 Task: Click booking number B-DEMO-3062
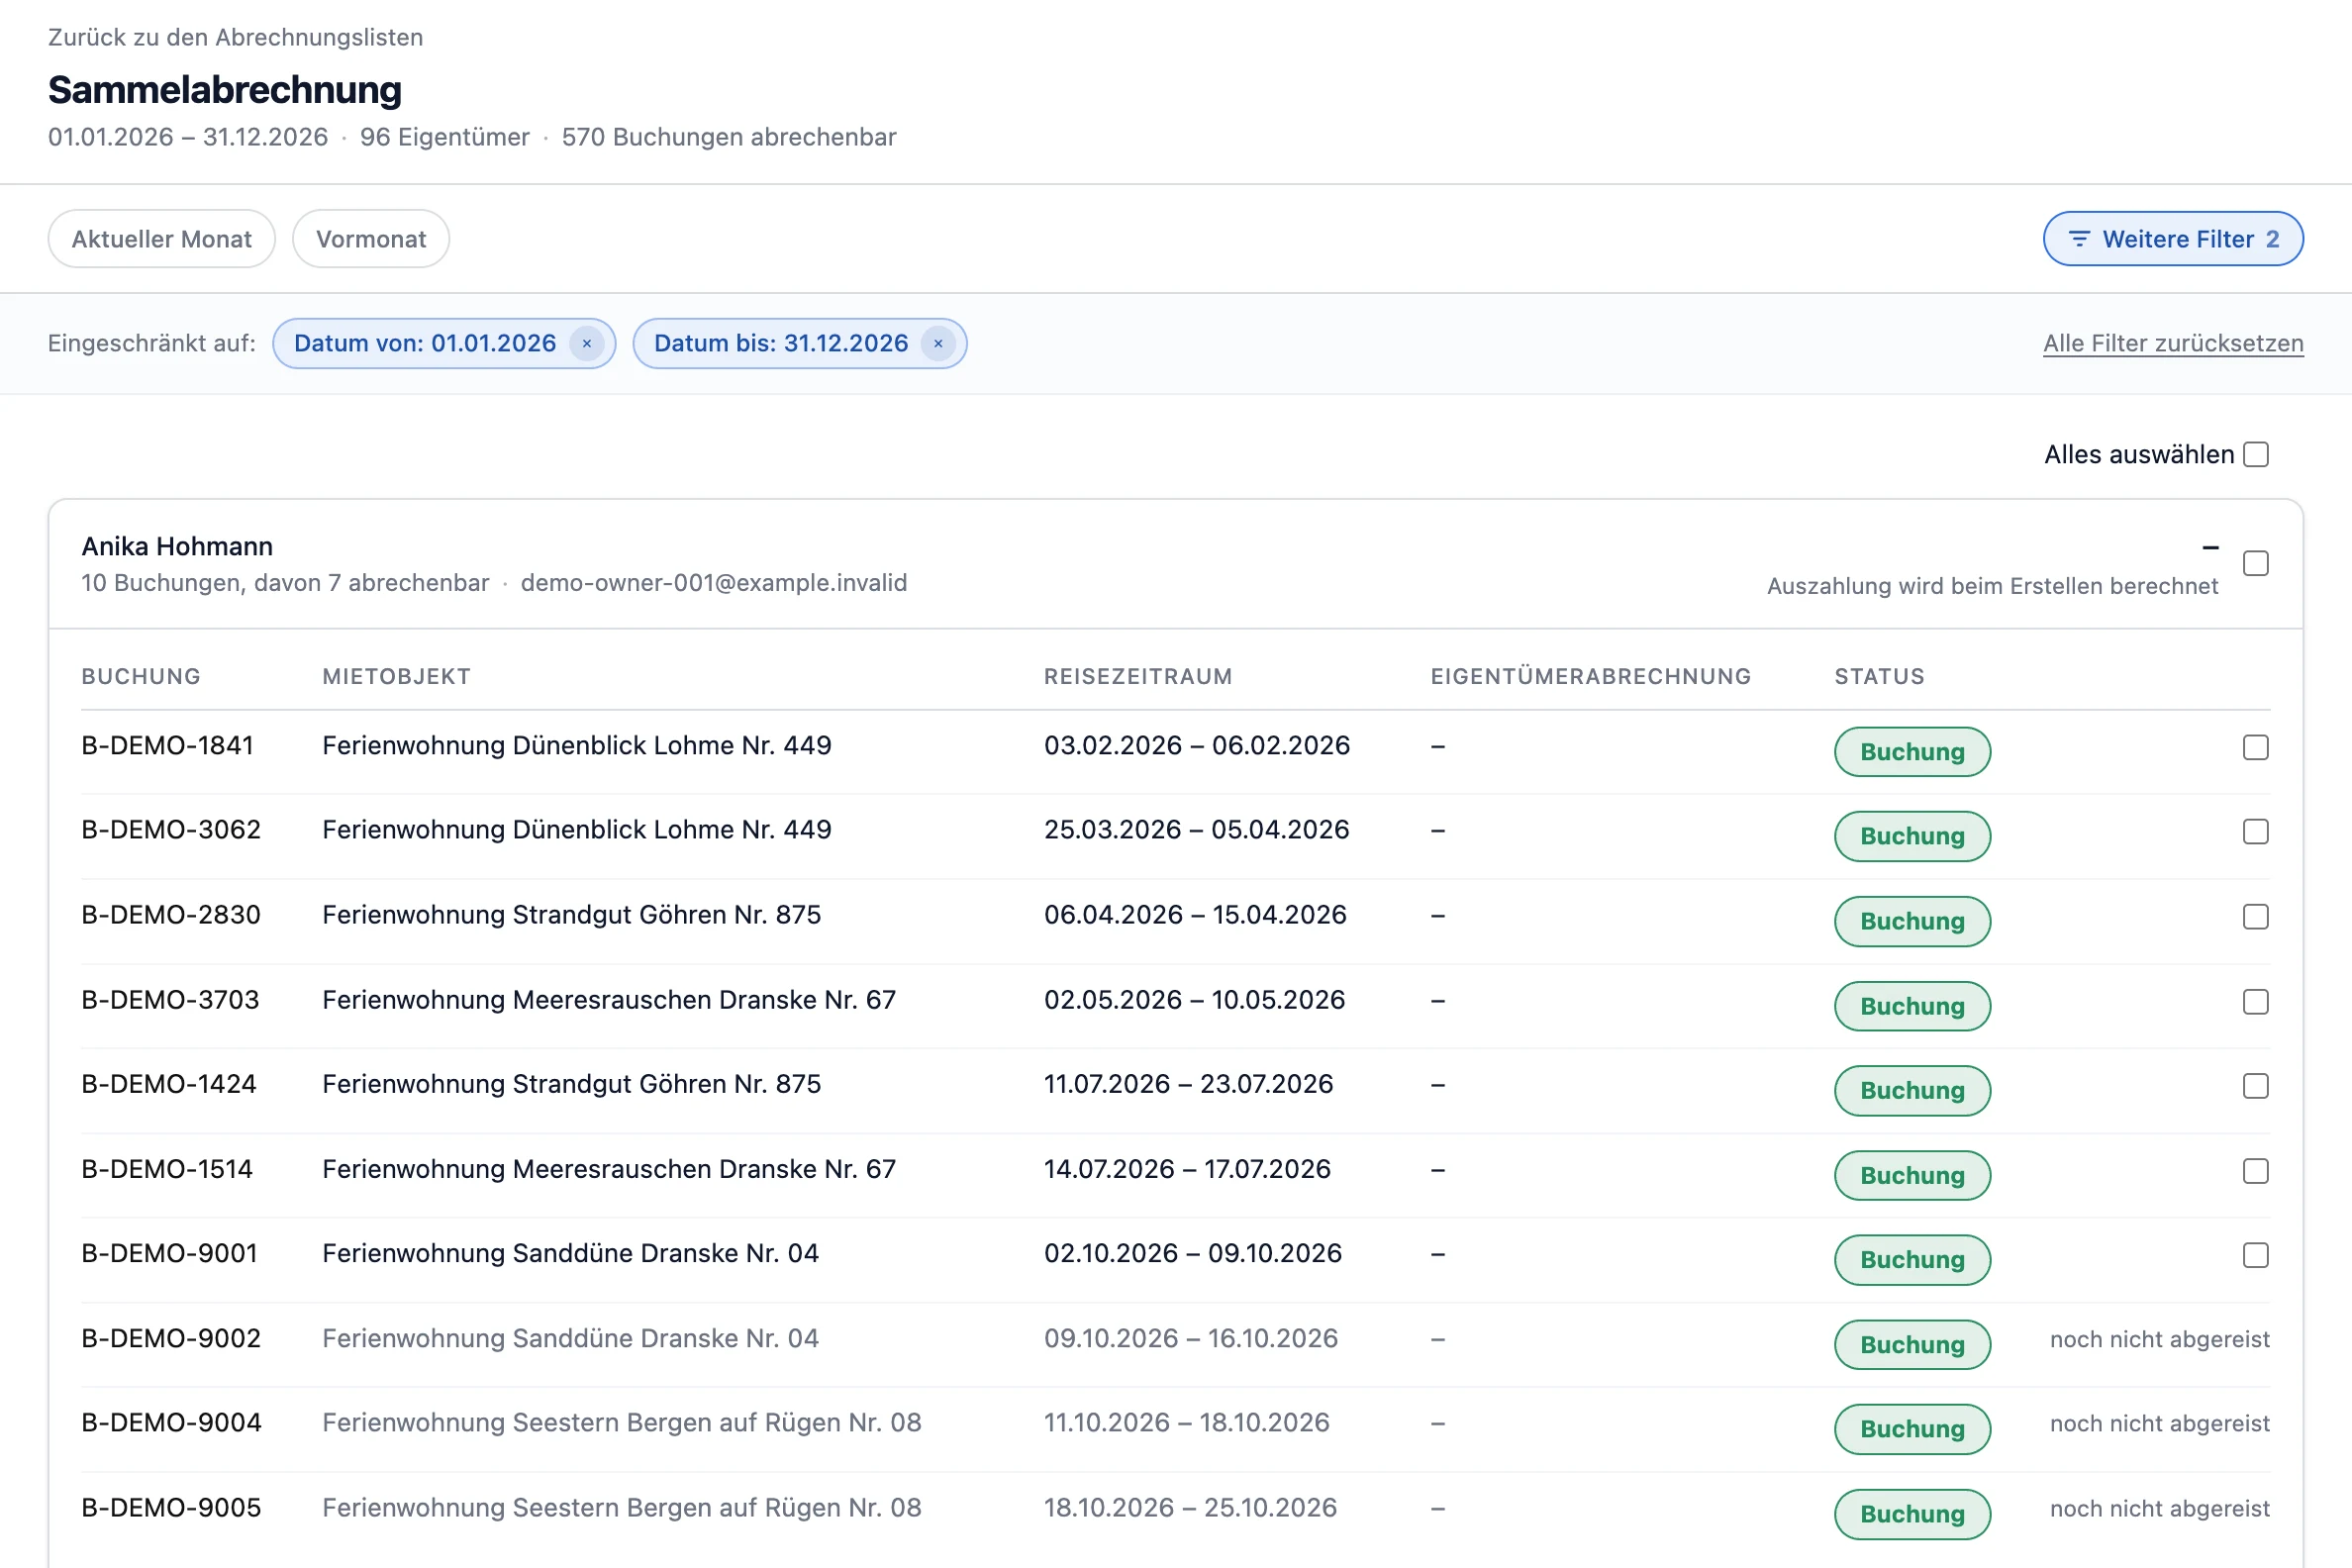click(171, 829)
